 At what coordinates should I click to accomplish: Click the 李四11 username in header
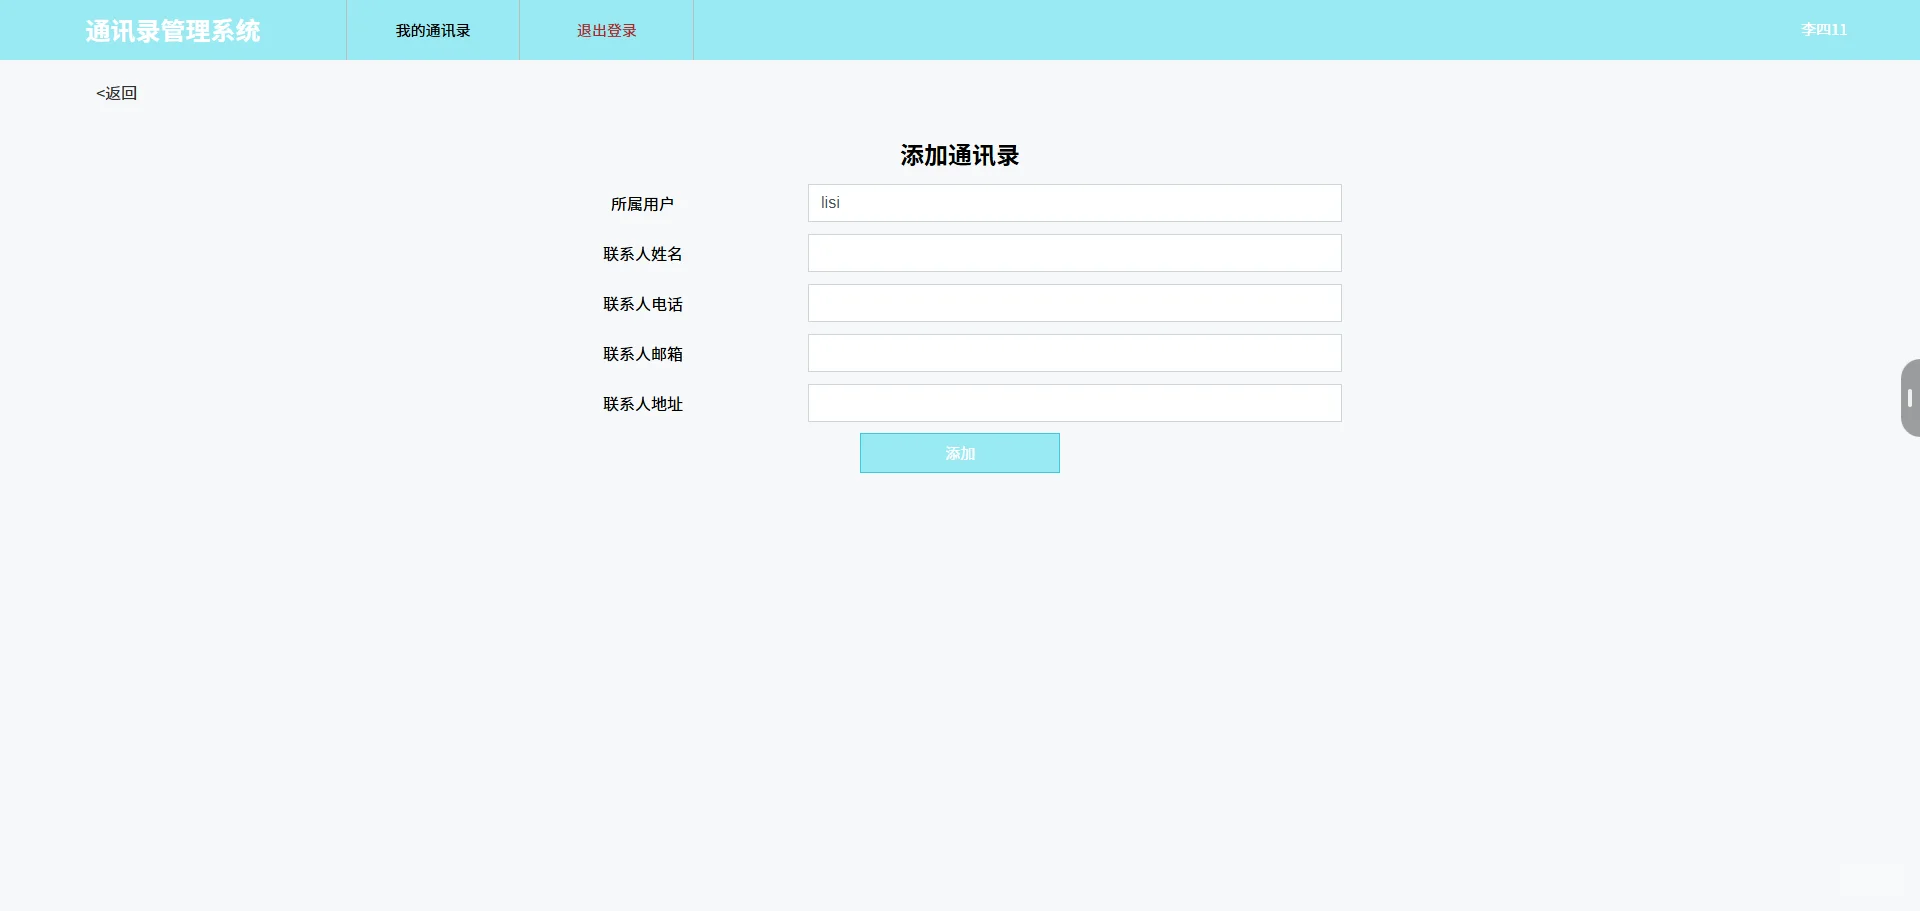click(x=1822, y=30)
